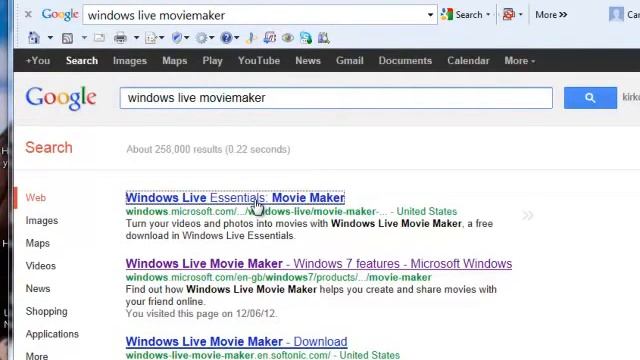Click the softonic.com green URL text
This screenshot has height=360, width=640.
[228, 355]
